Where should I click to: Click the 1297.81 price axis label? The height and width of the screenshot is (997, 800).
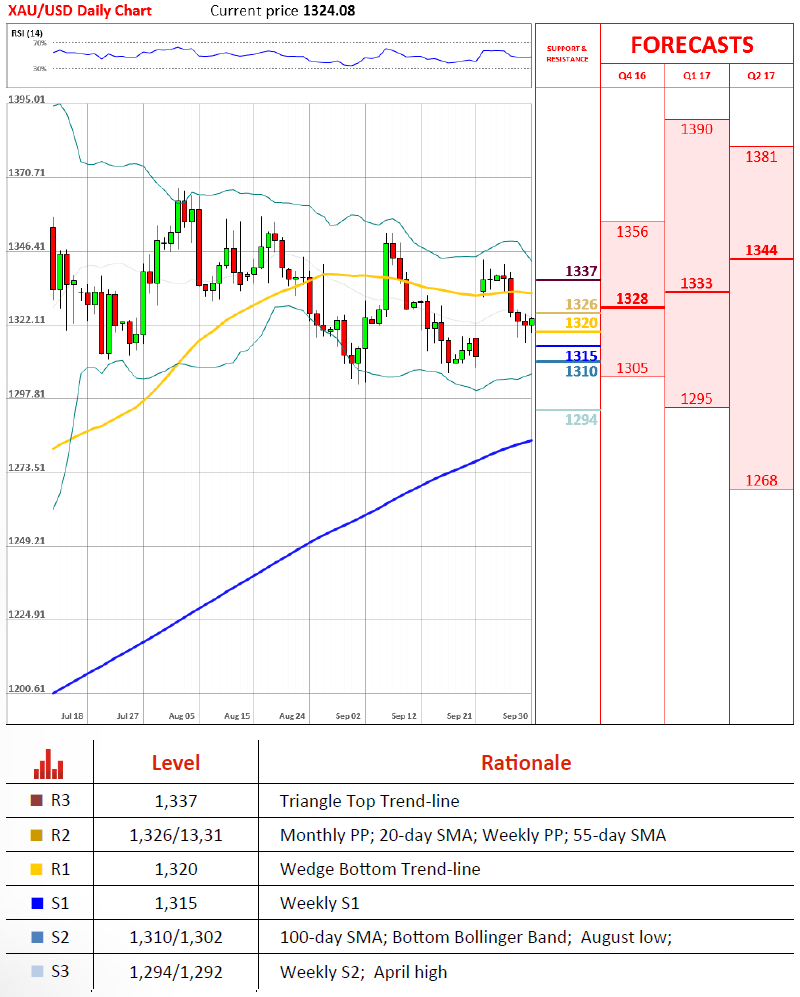point(27,394)
